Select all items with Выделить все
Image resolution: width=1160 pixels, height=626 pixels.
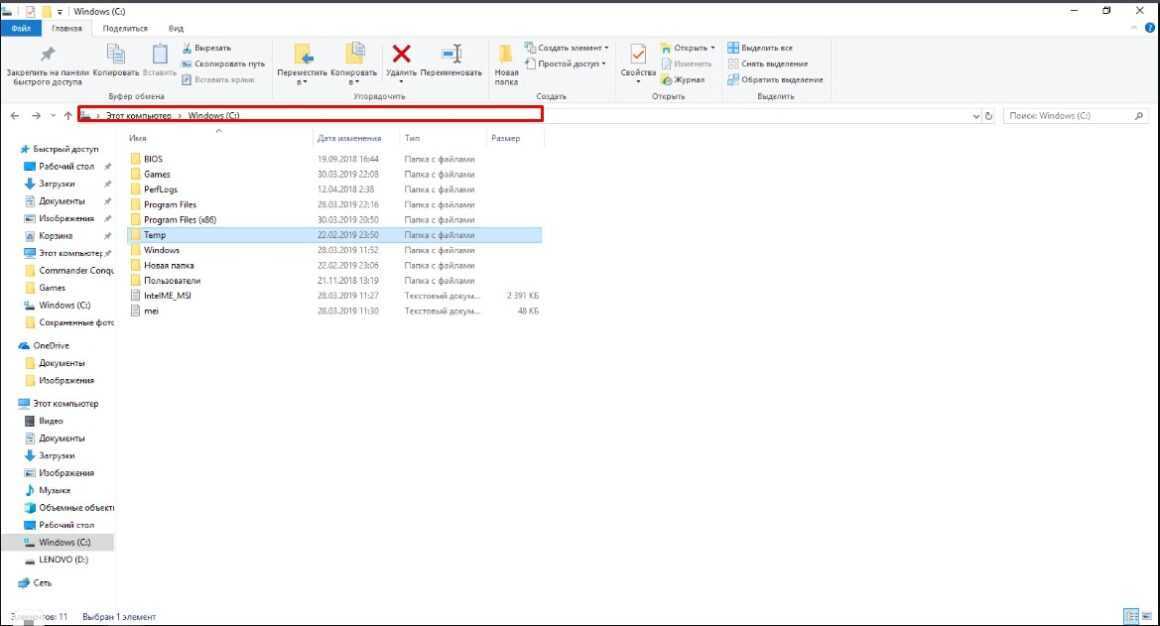coord(766,48)
